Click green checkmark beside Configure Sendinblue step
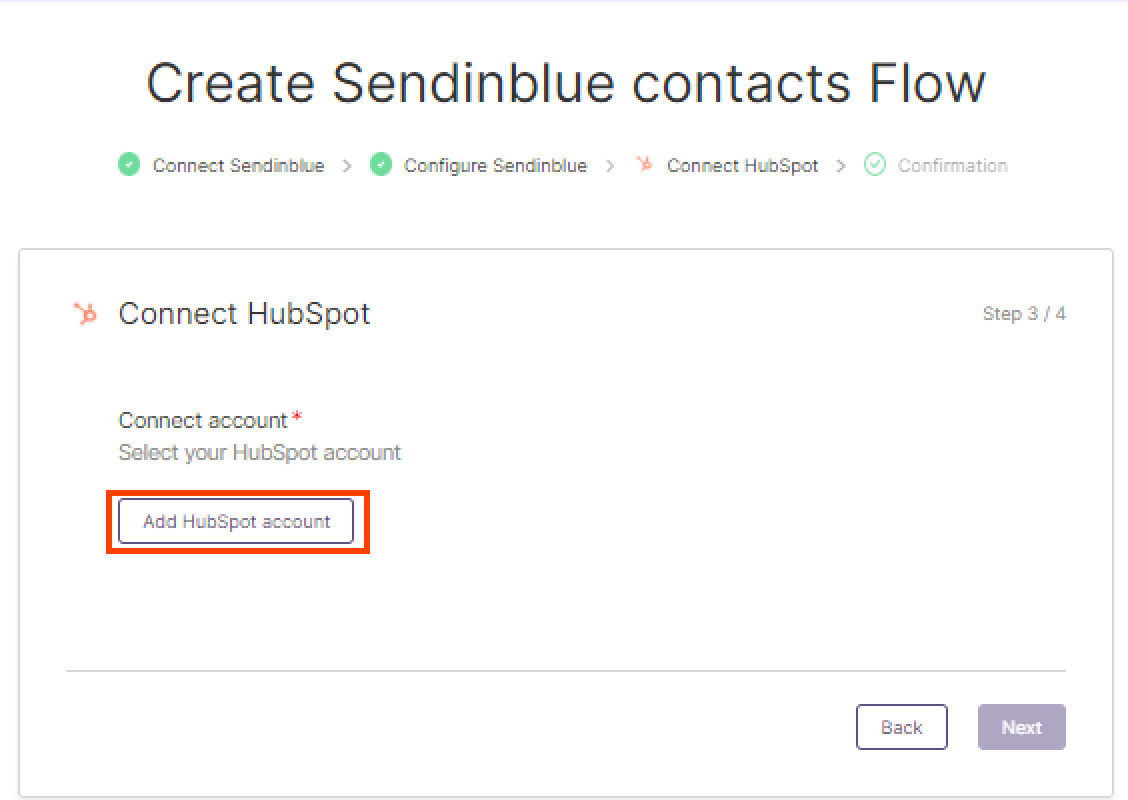Image resolution: width=1128 pixels, height=800 pixels. point(381,165)
